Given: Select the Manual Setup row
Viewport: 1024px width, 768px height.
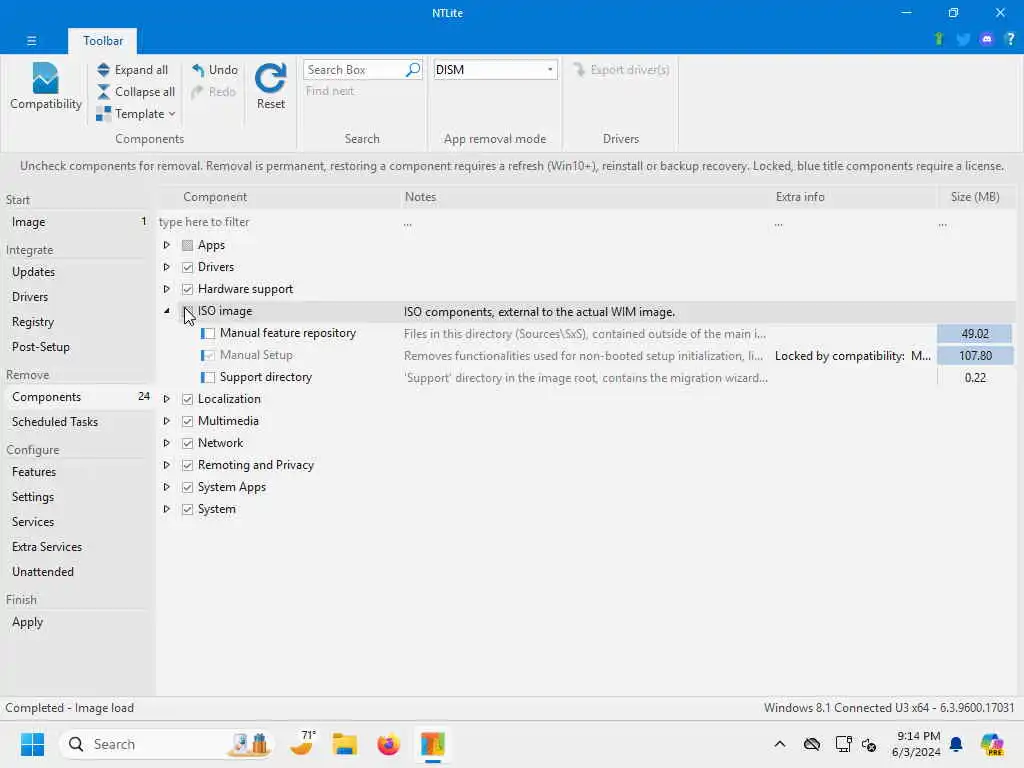Looking at the screenshot, I should [x=586, y=355].
